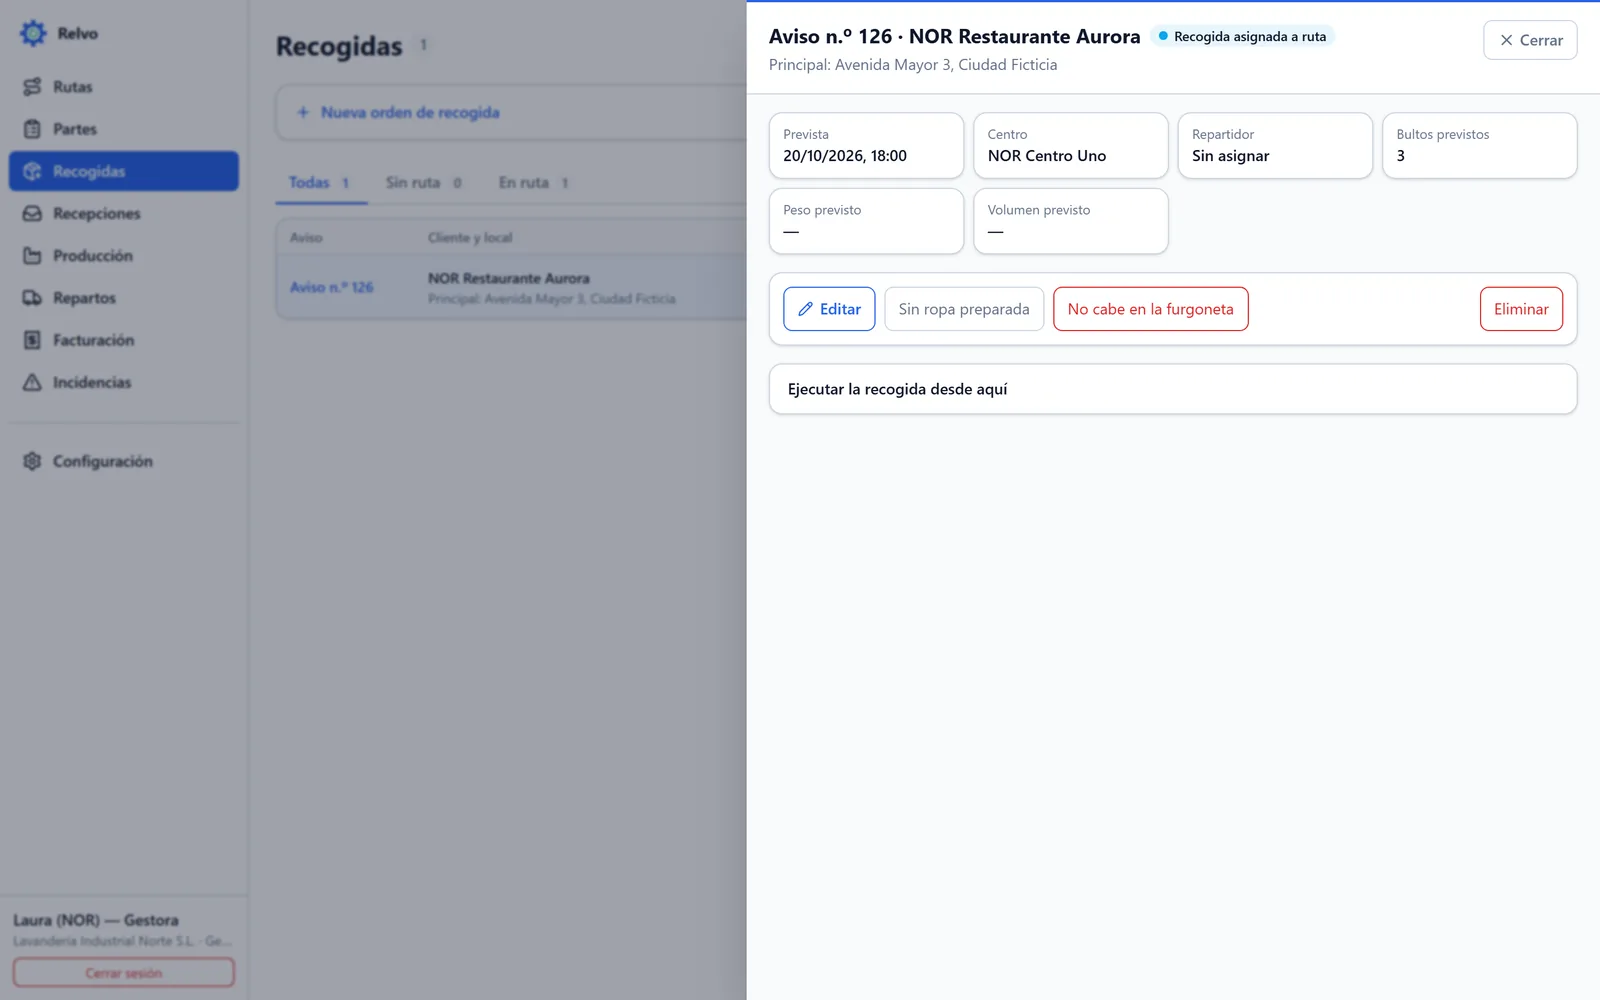Click the Repartidor 'Sin asignar' card
The width and height of the screenshot is (1600, 1000).
(x=1275, y=146)
